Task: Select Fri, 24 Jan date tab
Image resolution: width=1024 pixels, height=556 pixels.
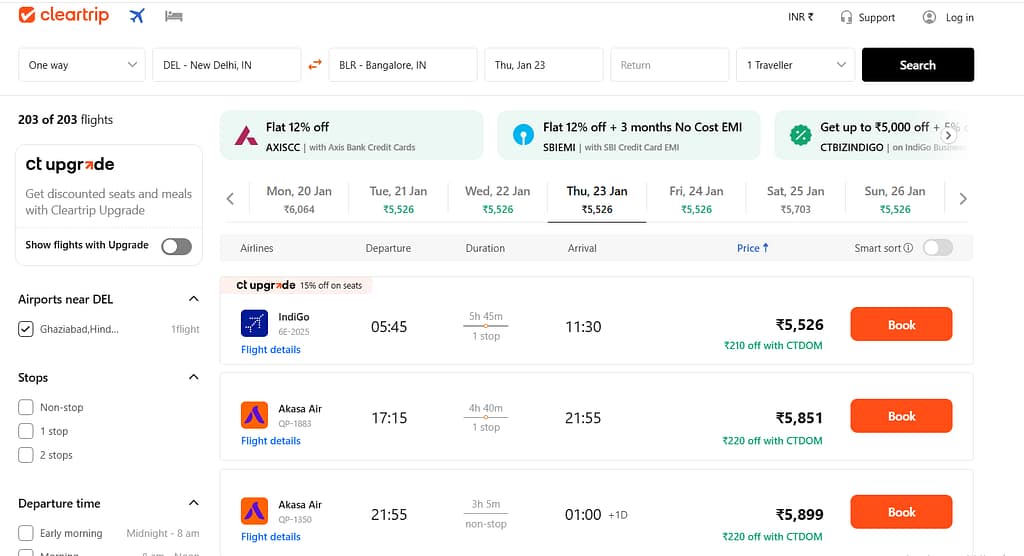Action: (x=696, y=199)
